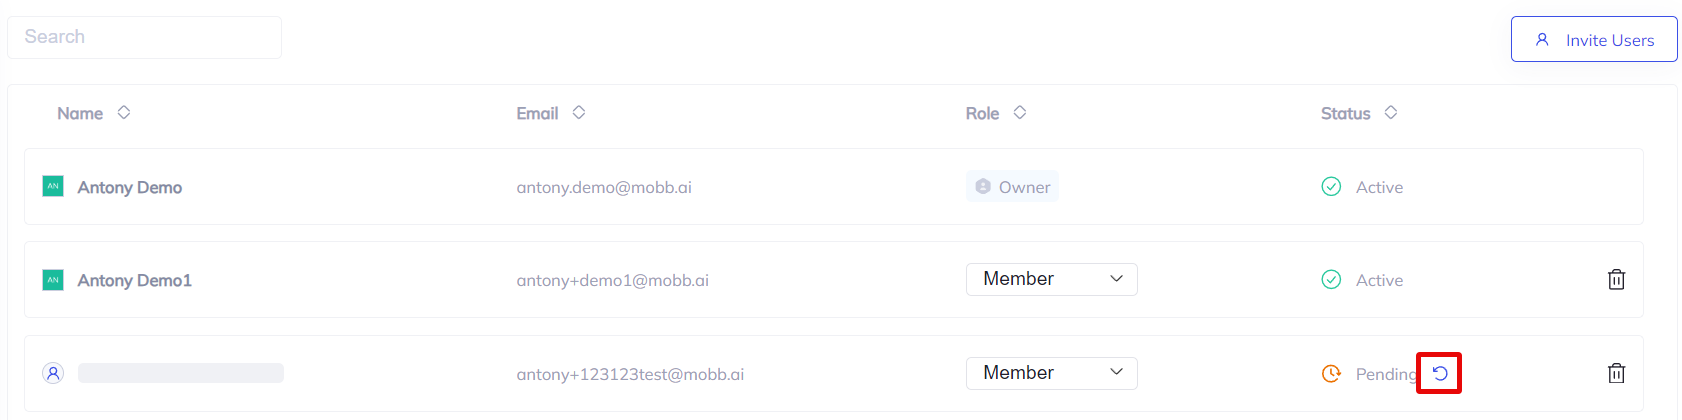This screenshot has width=1682, height=420.
Task: Sort the table by the Name column
Action: pos(124,113)
